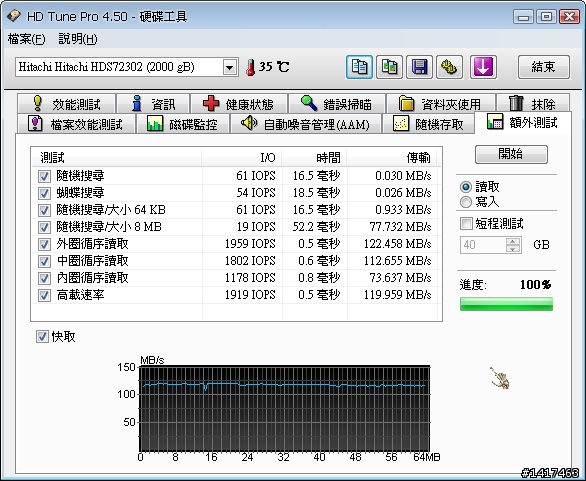The height and width of the screenshot is (481, 586).
Task: Switch to the 錯誤掃瞄 tab
Action: (x=337, y=104)
